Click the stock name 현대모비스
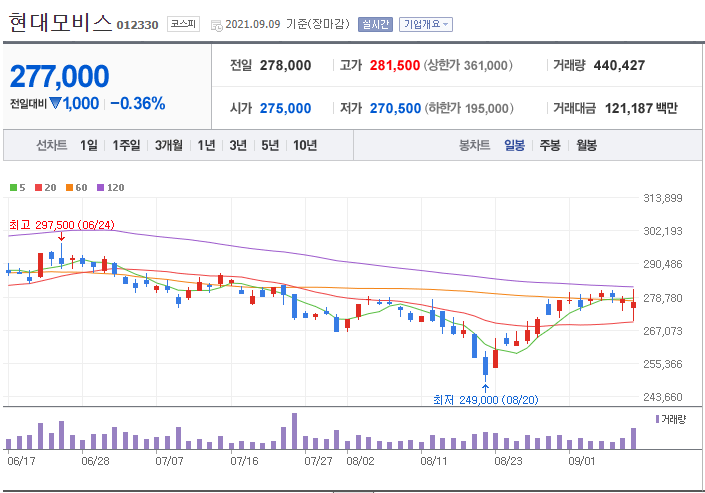The width and height of the screenshot is (705, 493). pos(60,22)
